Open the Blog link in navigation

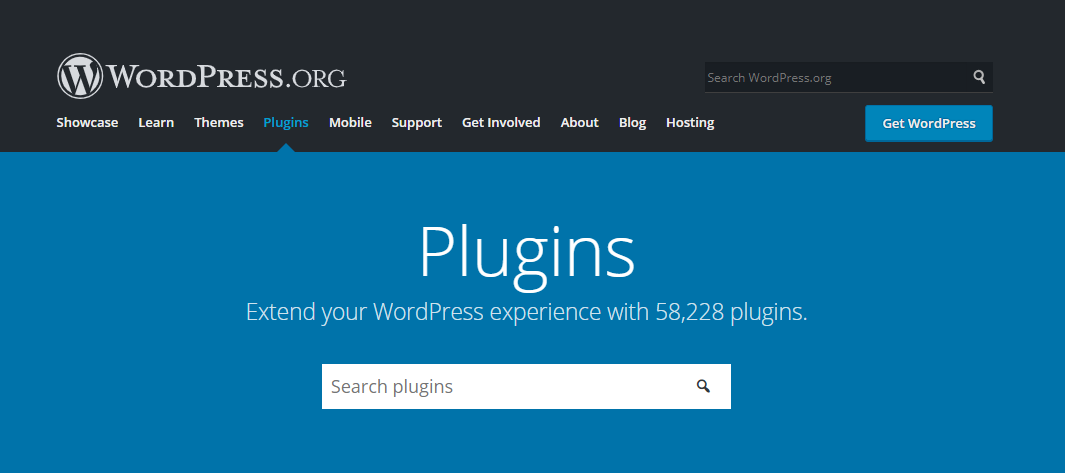(x=632, y=123)
